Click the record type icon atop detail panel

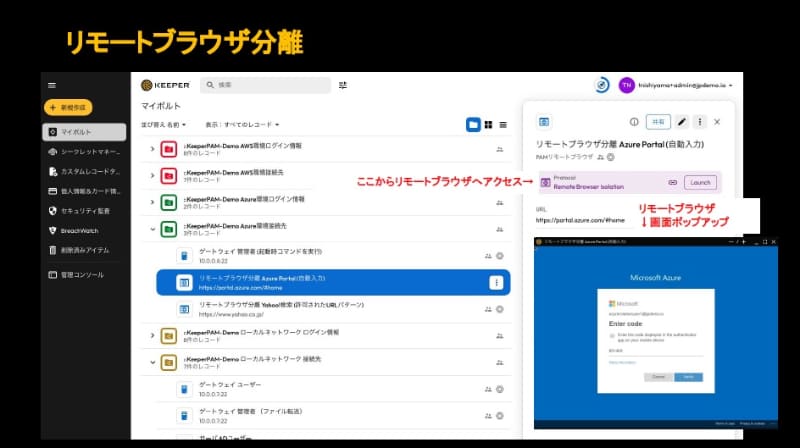[x=544, y=122]
